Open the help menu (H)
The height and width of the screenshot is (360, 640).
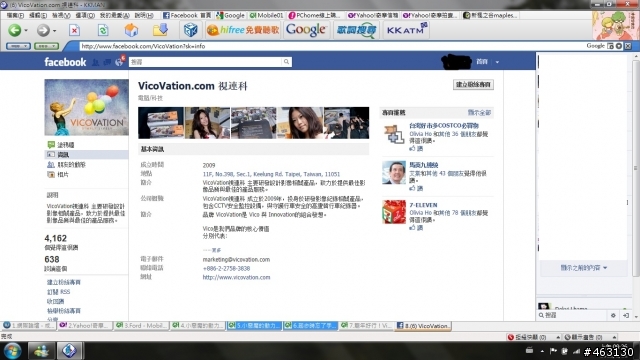tap(144, 15)
